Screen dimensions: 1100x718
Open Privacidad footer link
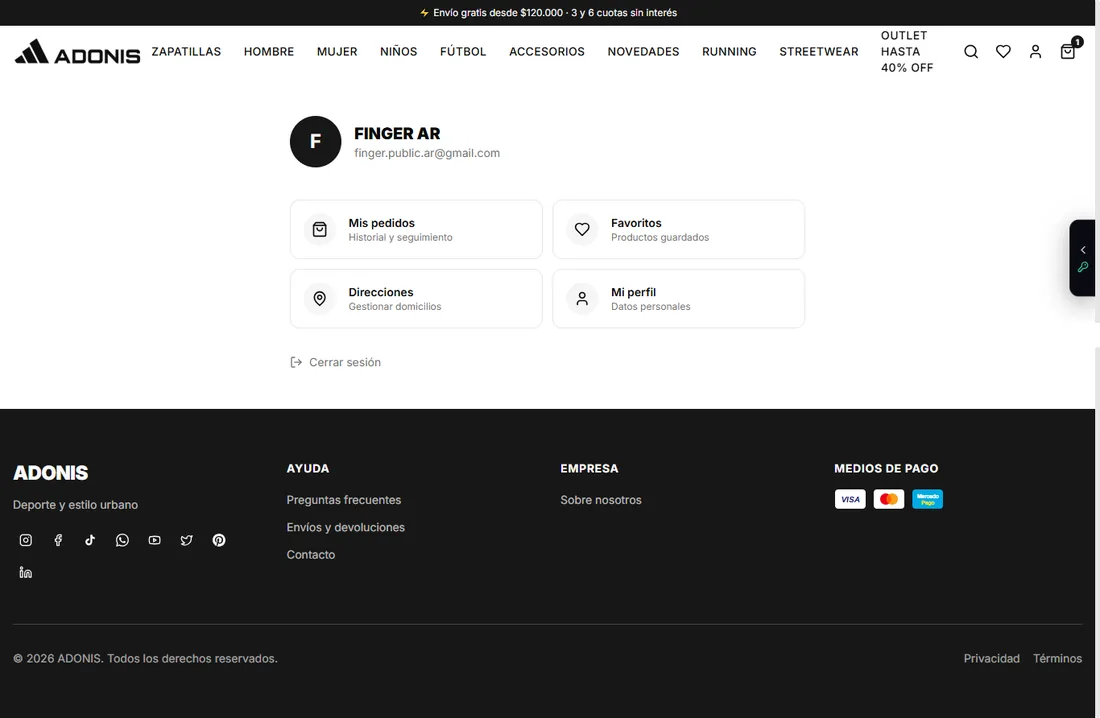pyautogui.click(x=991, y=658)
